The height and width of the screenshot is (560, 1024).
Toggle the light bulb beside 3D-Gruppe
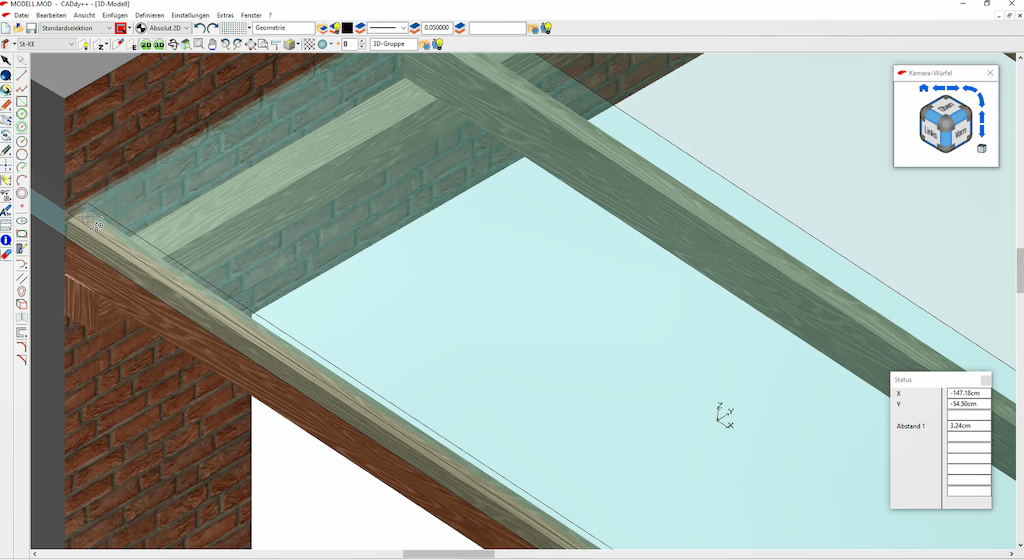438,45
